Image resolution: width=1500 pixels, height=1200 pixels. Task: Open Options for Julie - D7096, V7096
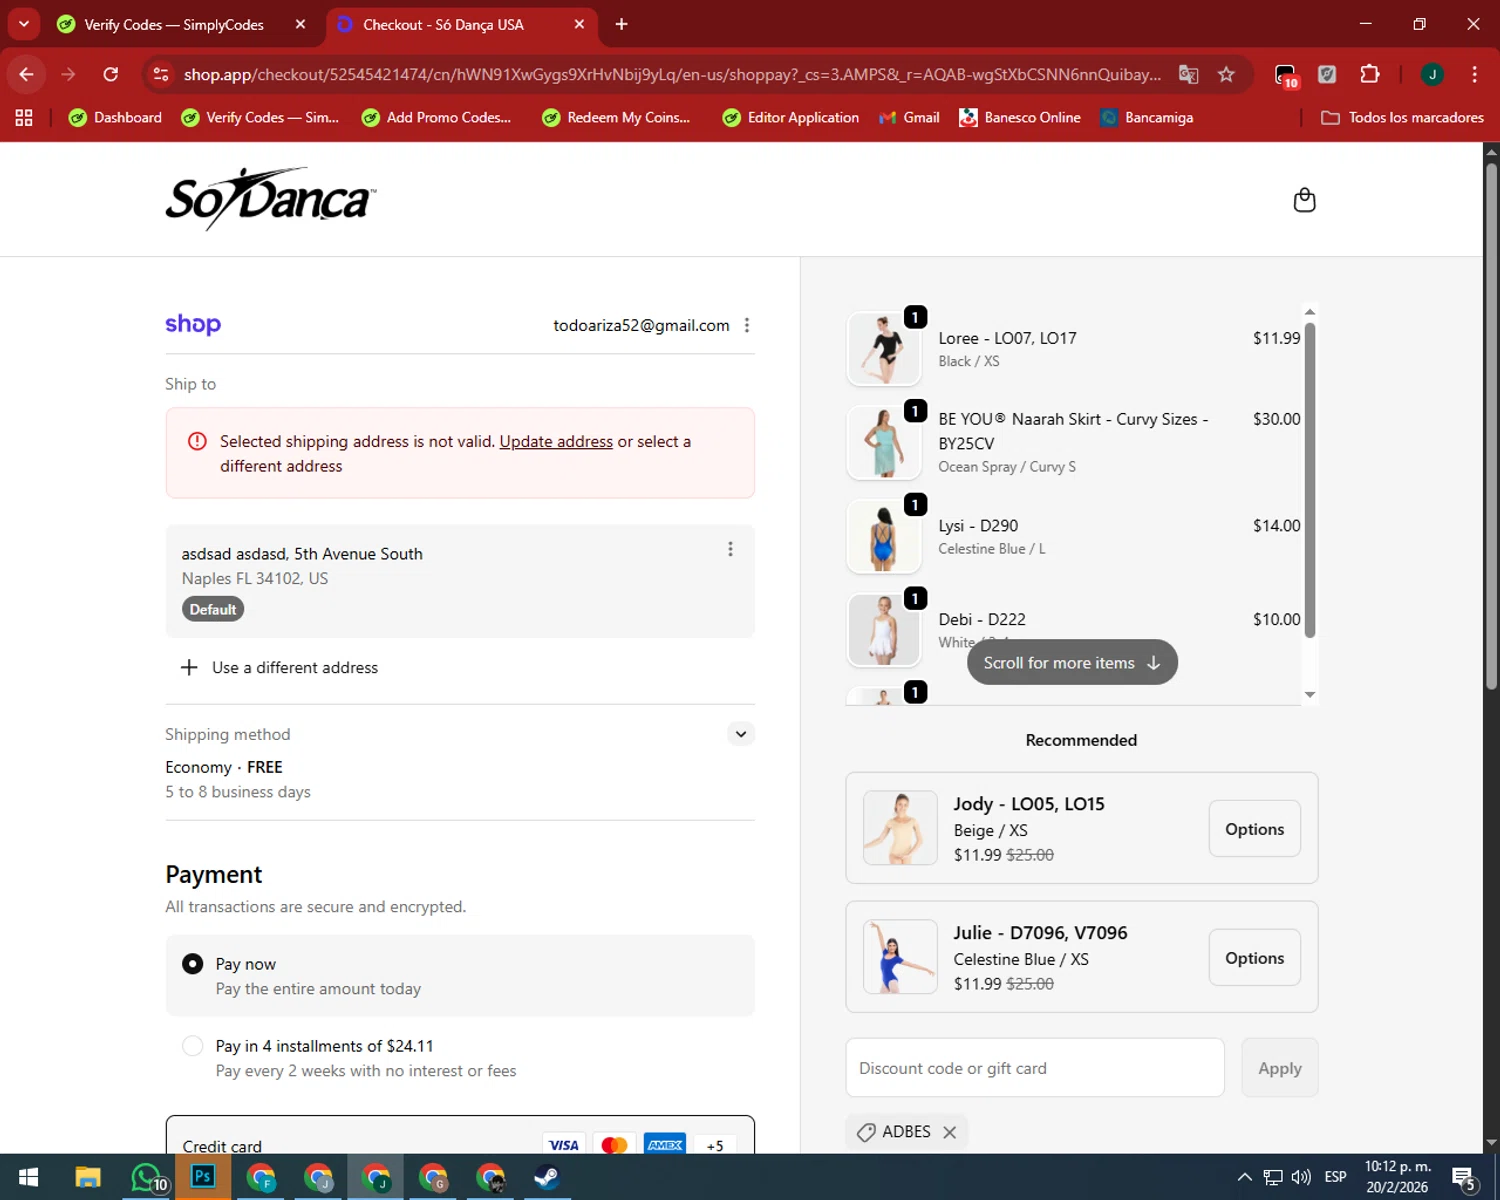1254,958
